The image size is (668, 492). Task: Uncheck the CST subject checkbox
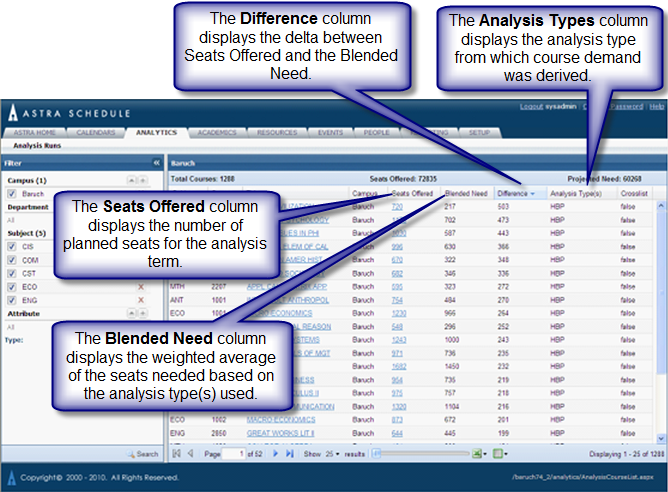[12, 273]
